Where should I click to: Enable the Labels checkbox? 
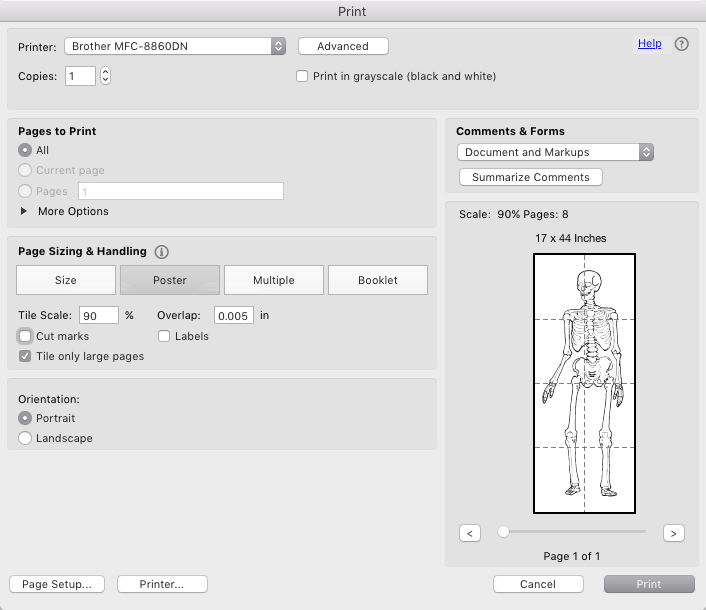point(164,337)
